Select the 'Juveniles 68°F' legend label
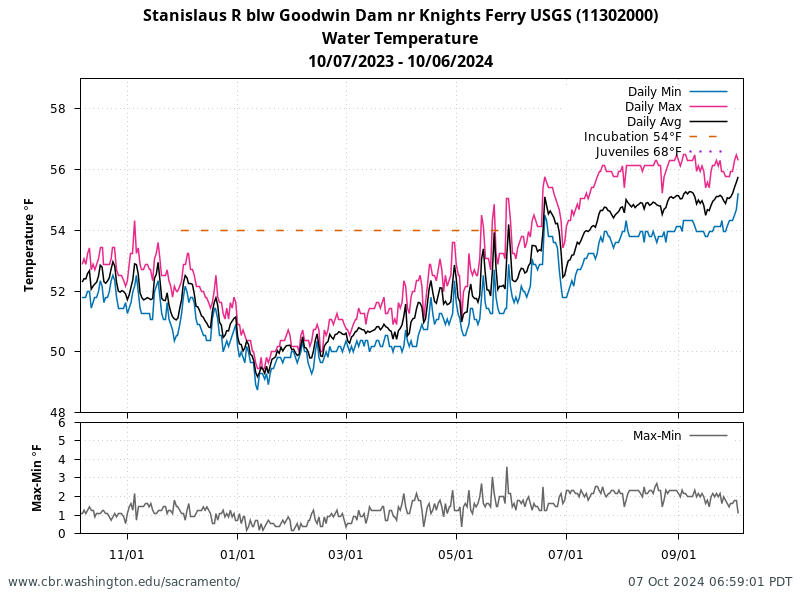This screenshot has width=800, height=600. click(x=638, y=152)
